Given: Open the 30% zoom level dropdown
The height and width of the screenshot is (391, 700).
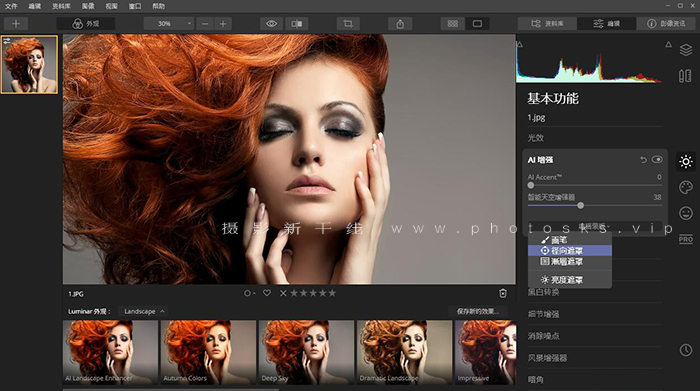Looking at the screenshot, I should click(169, 24).
